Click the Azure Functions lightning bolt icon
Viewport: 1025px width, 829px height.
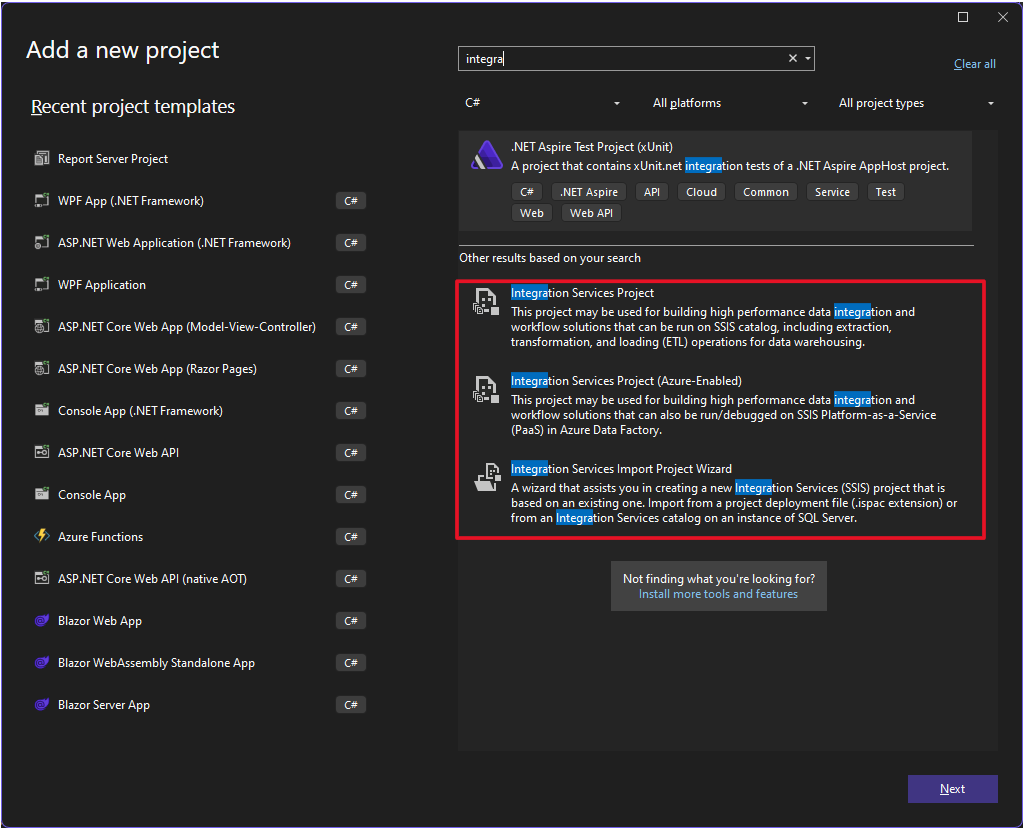click(x=42, y=537)
